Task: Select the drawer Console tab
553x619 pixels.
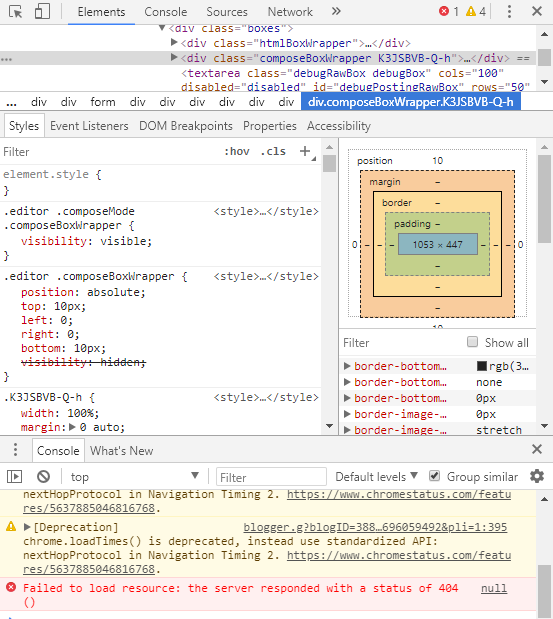Action: (58, 450)
